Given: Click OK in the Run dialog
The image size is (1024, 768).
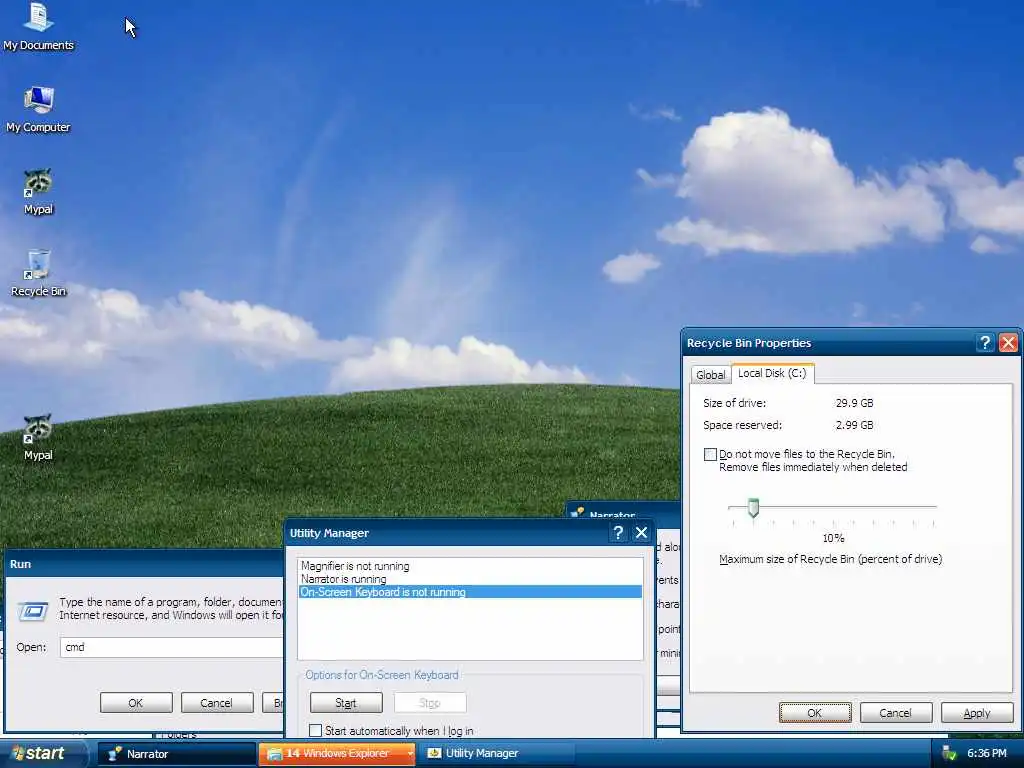Looking at the screenshot, I should (136, 703).
